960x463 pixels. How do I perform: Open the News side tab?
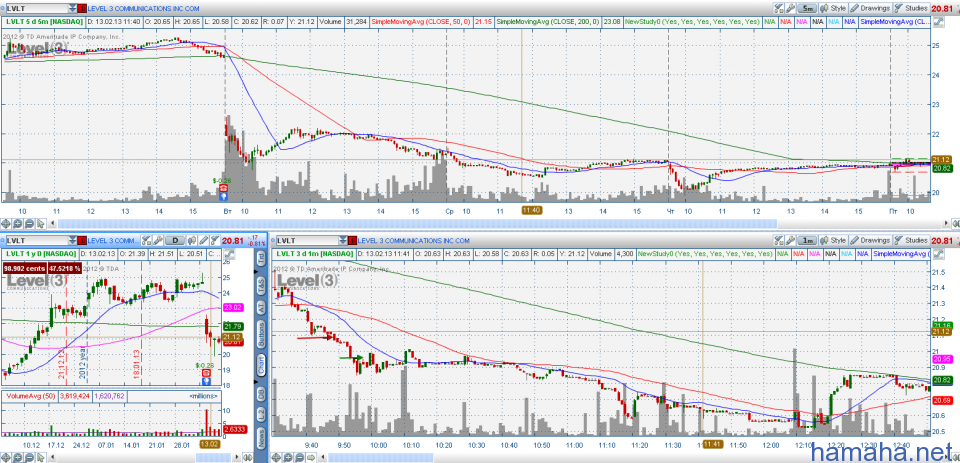click(261, 439)
